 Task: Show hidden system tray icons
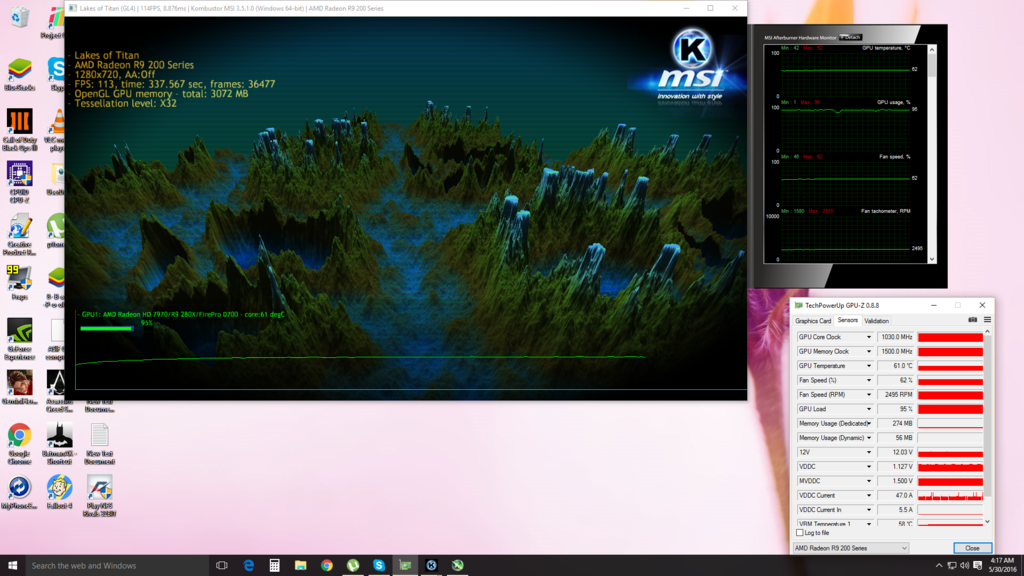point(939,566)
